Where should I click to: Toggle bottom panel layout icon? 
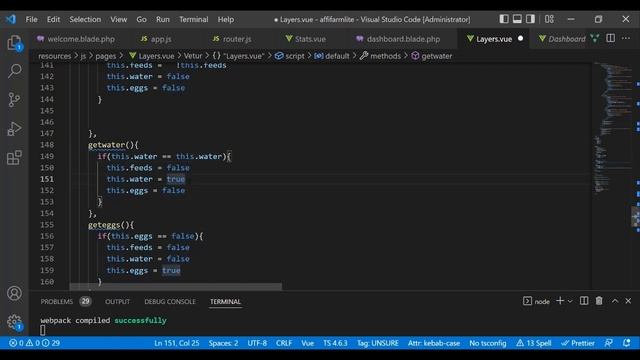(x=517, y=19)
